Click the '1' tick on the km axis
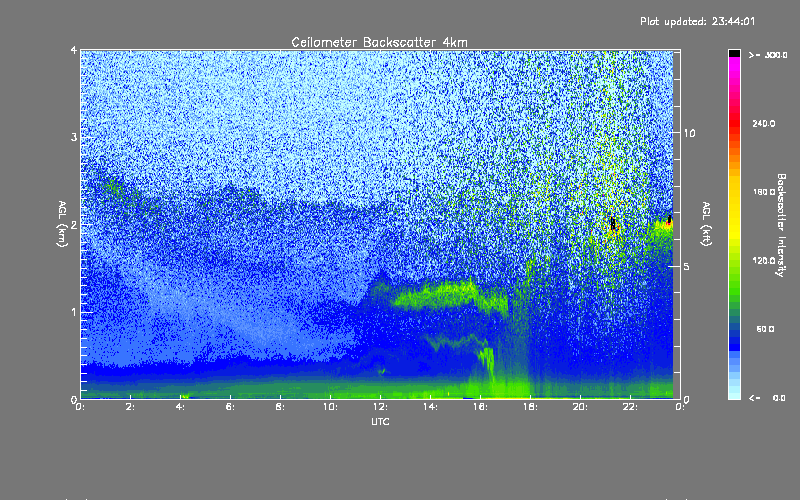 (x=73, y=312)
